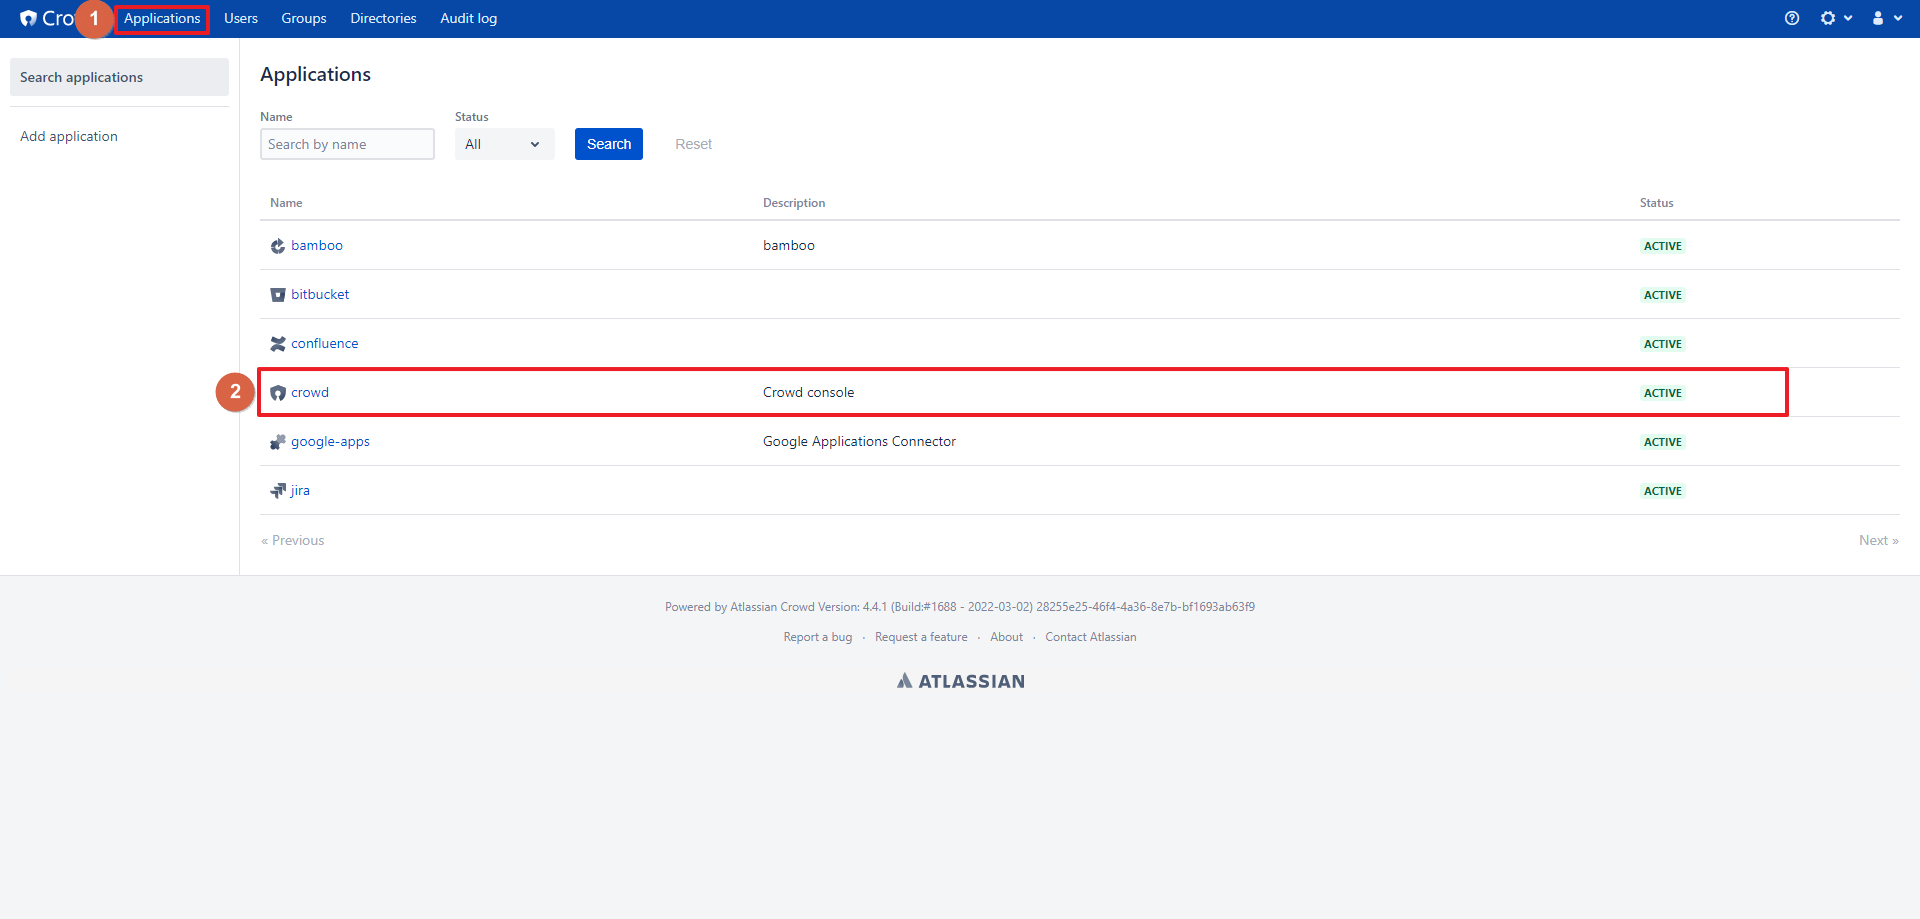
Task: Open the Directories menu
Action: pos(383,18)
